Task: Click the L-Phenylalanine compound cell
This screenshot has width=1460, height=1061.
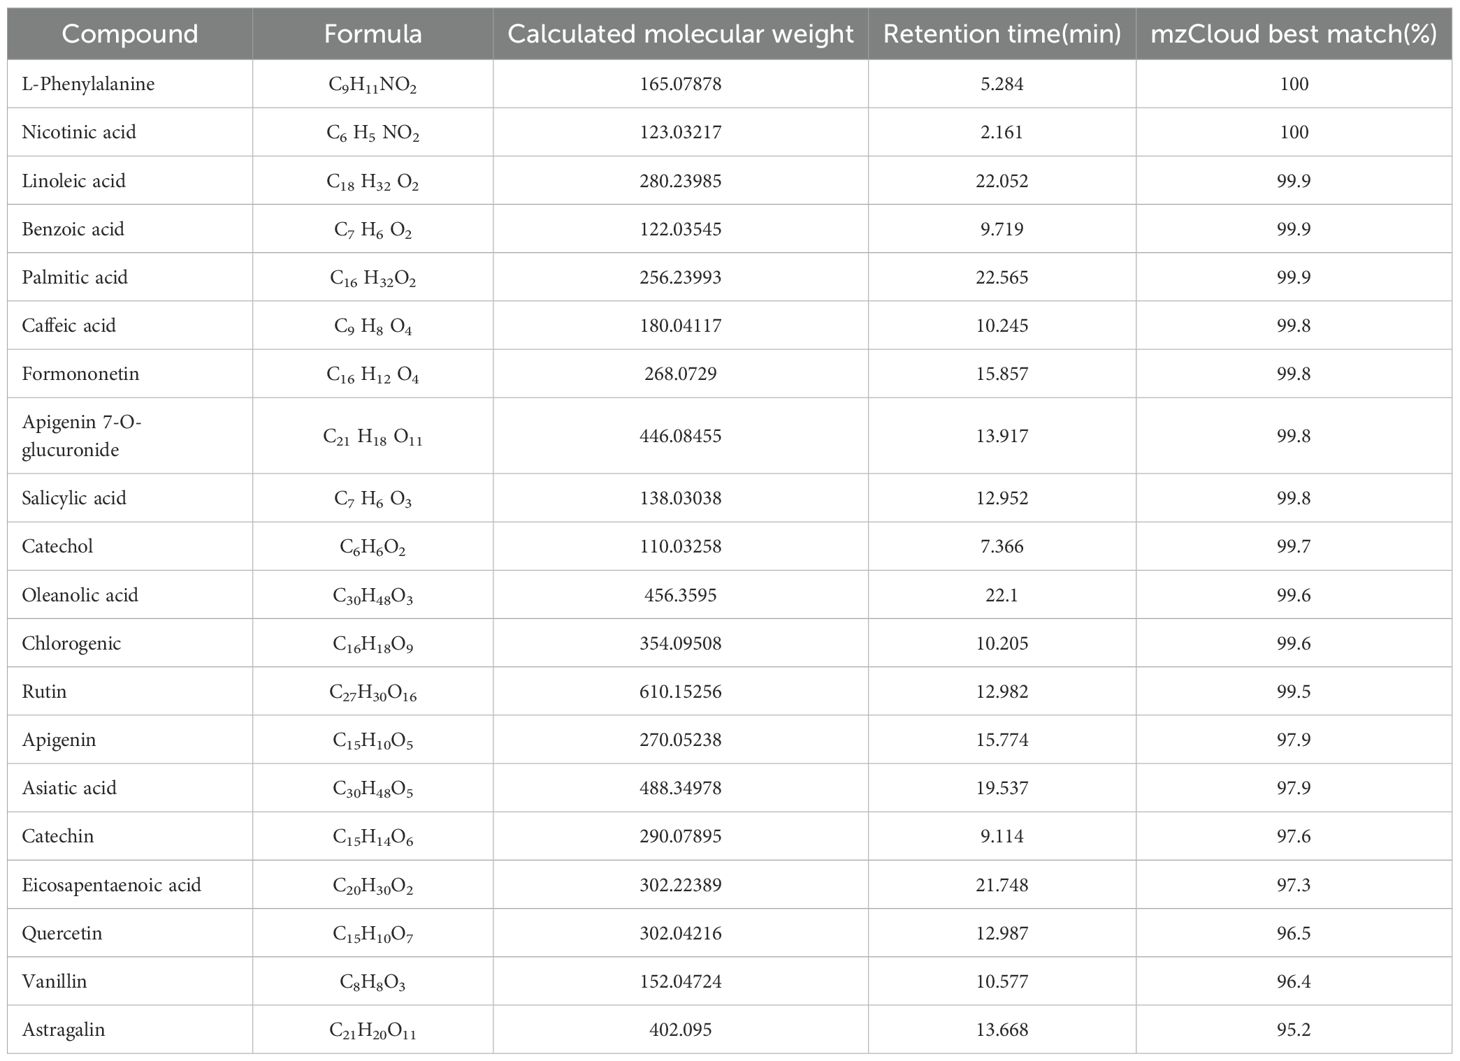Action: pyautogui.click(x=88, y=84)
